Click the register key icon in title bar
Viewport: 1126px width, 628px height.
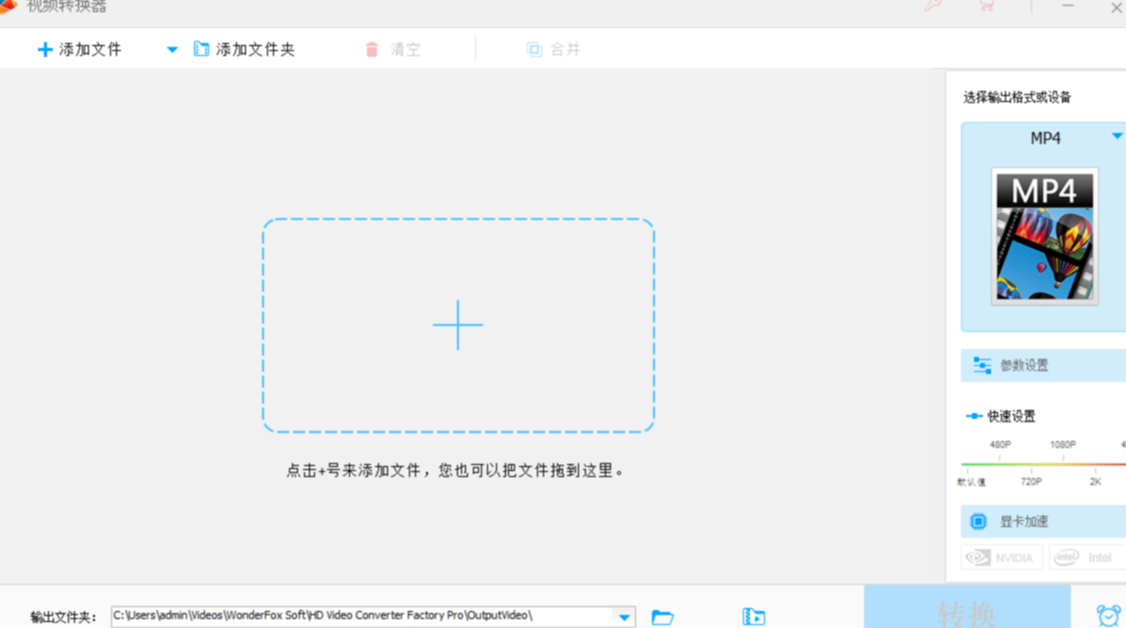click(933, 6)
